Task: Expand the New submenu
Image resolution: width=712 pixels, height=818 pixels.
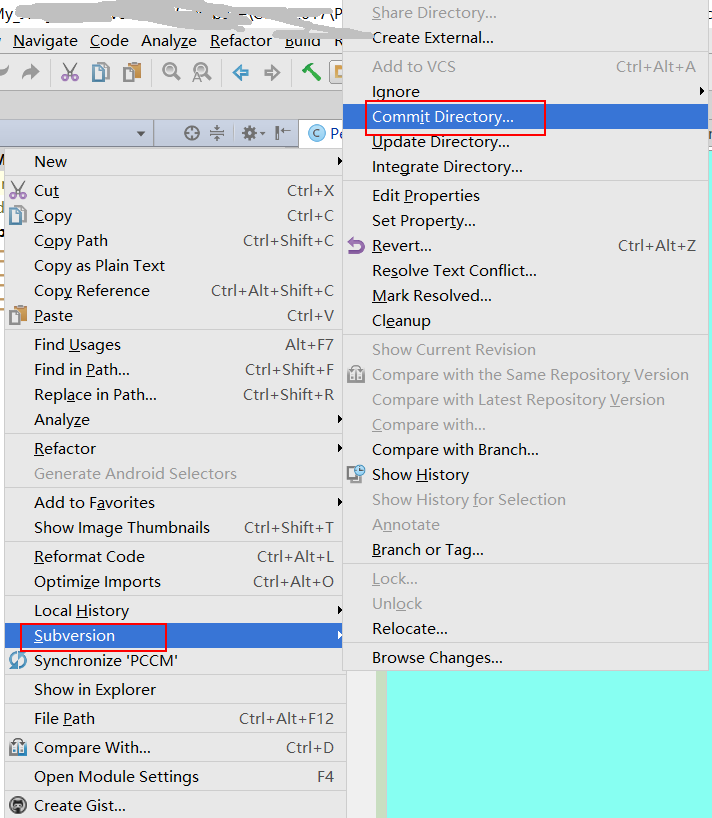Action: [174, 162]
